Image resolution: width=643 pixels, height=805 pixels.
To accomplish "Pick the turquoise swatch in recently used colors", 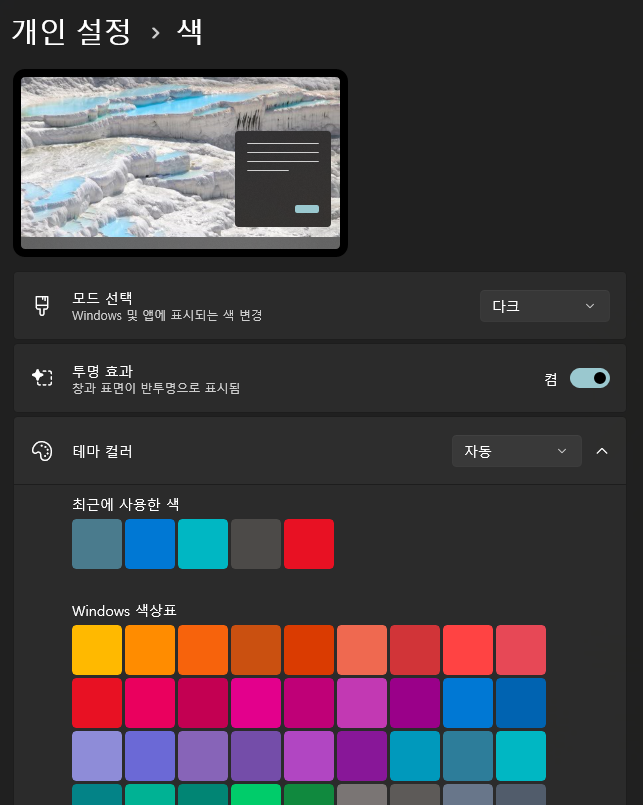I will pos(203,544).
